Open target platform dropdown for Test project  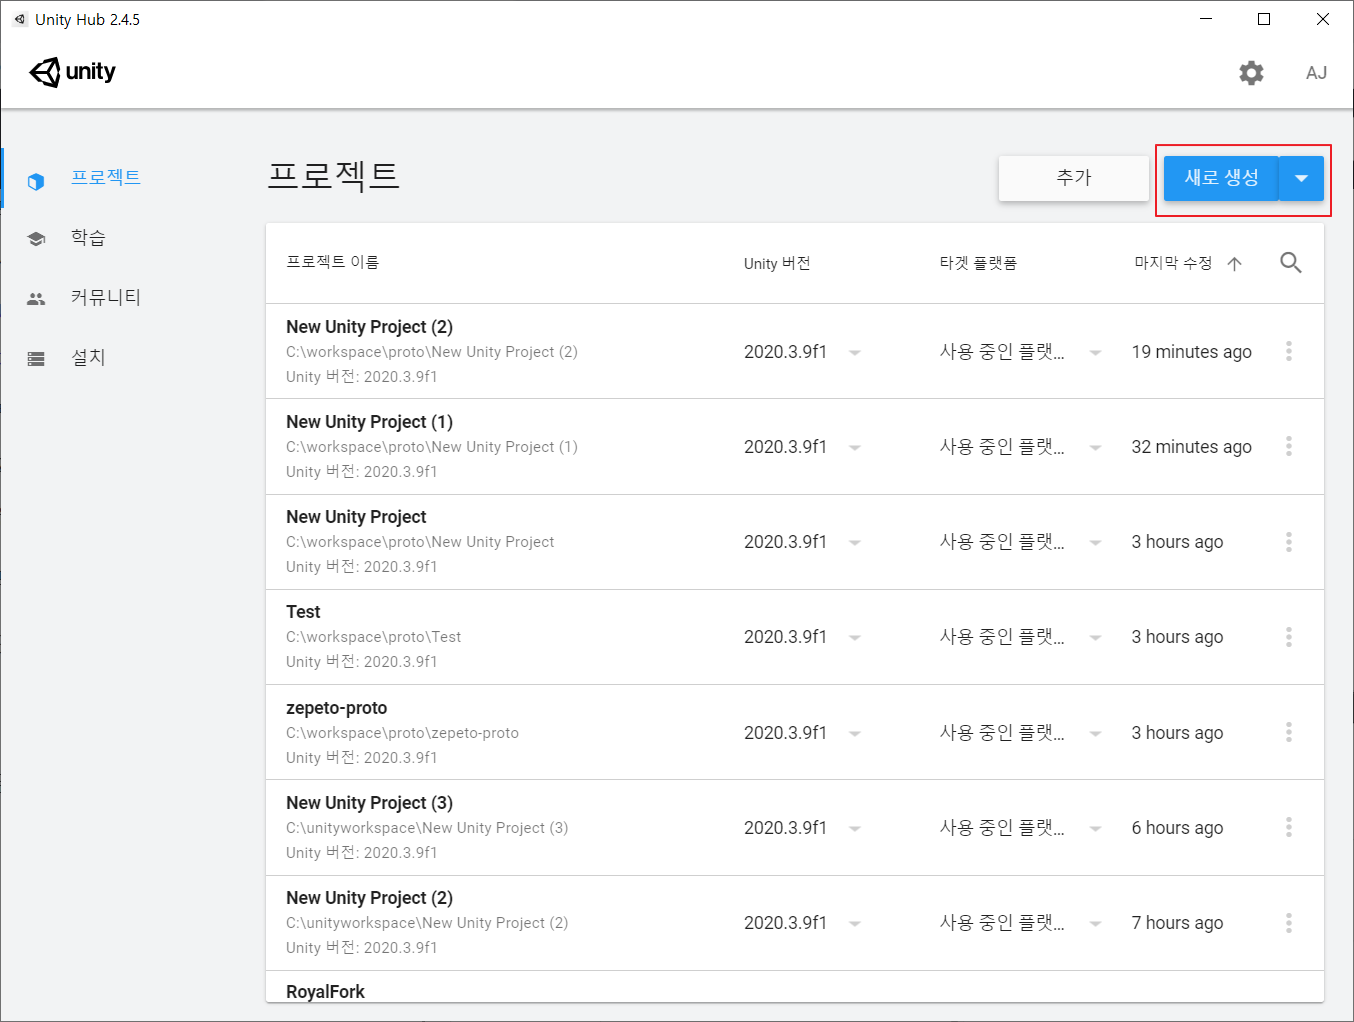[1096, 637]
